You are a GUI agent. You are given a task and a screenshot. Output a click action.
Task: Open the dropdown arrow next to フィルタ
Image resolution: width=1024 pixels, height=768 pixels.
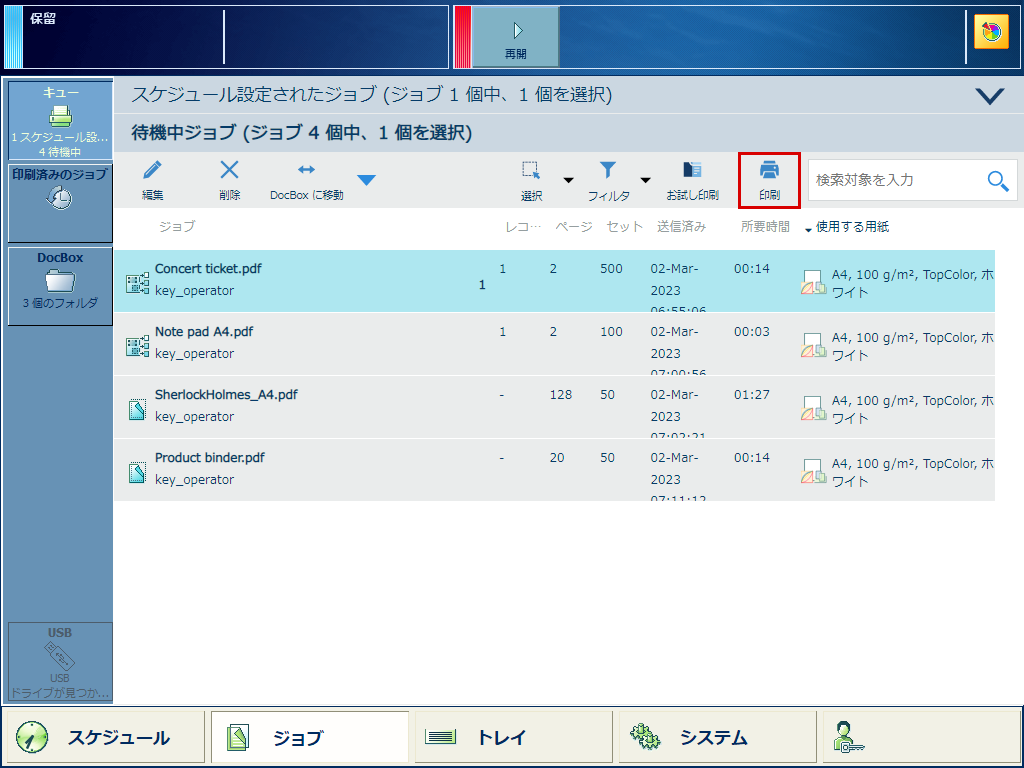tap(645, 180)
